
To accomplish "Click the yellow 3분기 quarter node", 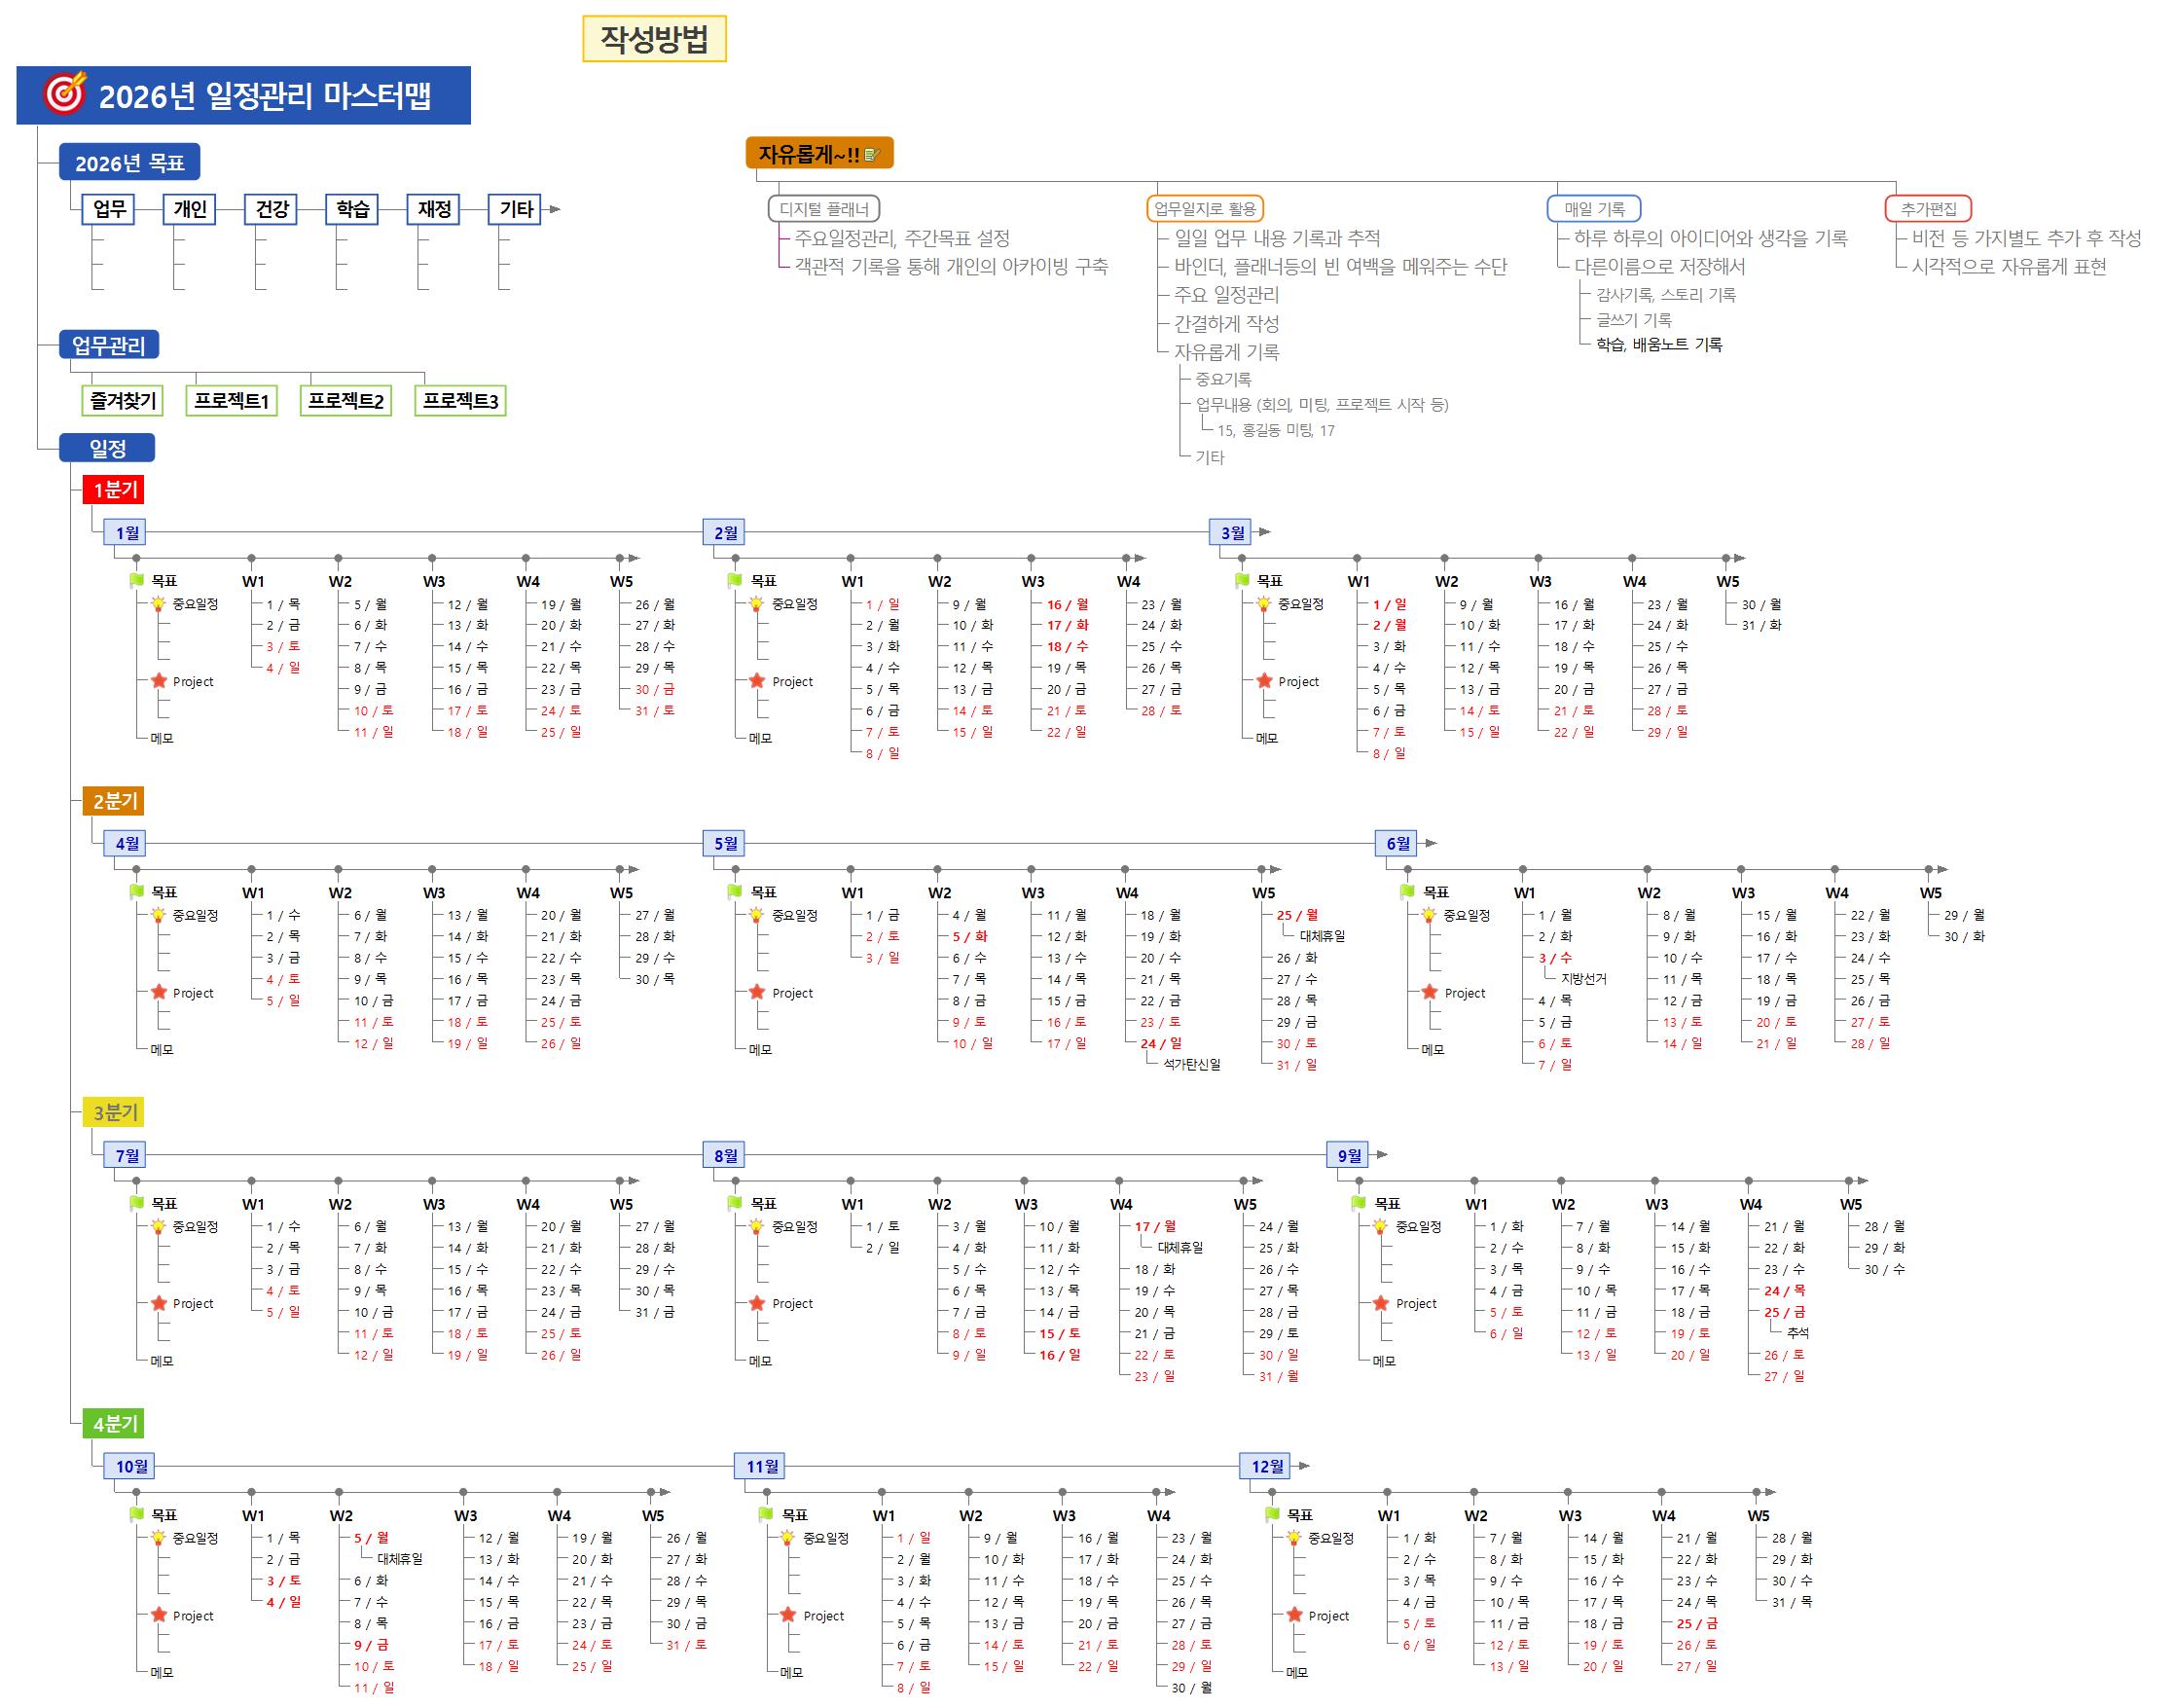I will pyautogui.click(x=115, y=1112).
